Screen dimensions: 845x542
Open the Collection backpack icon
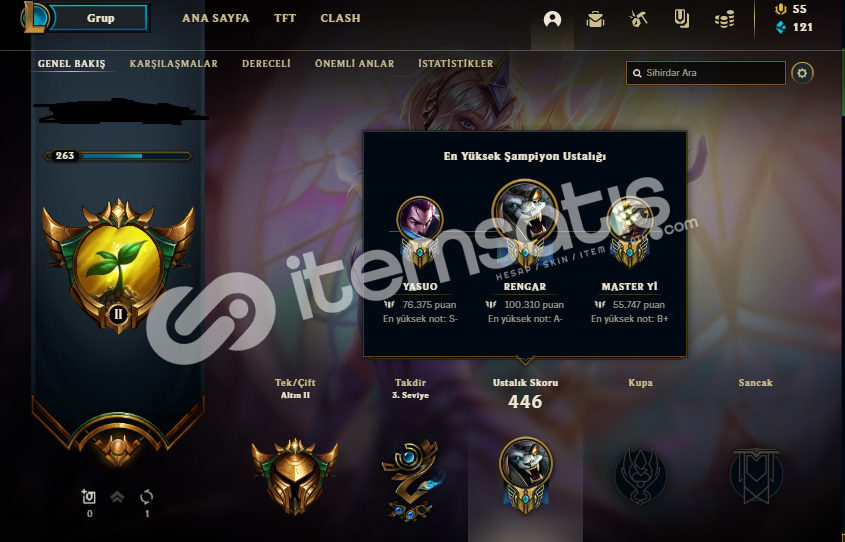click(x=595, y=19)
